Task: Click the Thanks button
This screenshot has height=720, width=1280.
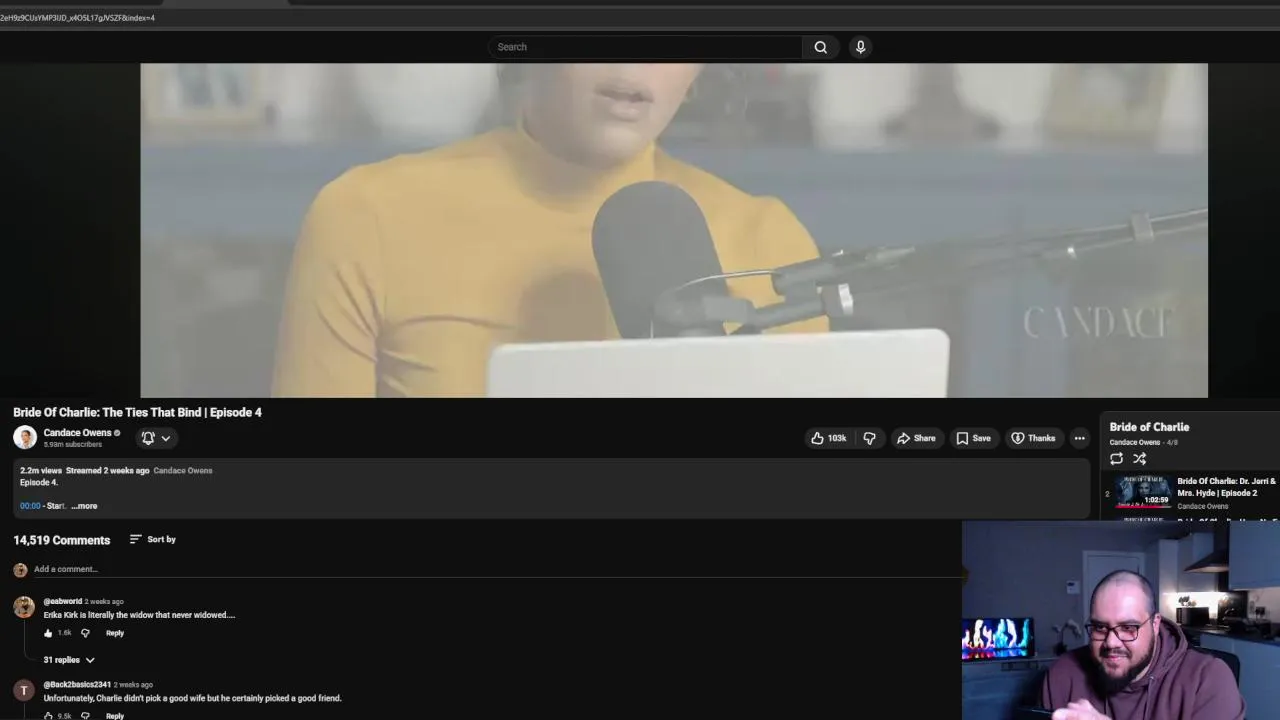Action: coord(1033,438)
